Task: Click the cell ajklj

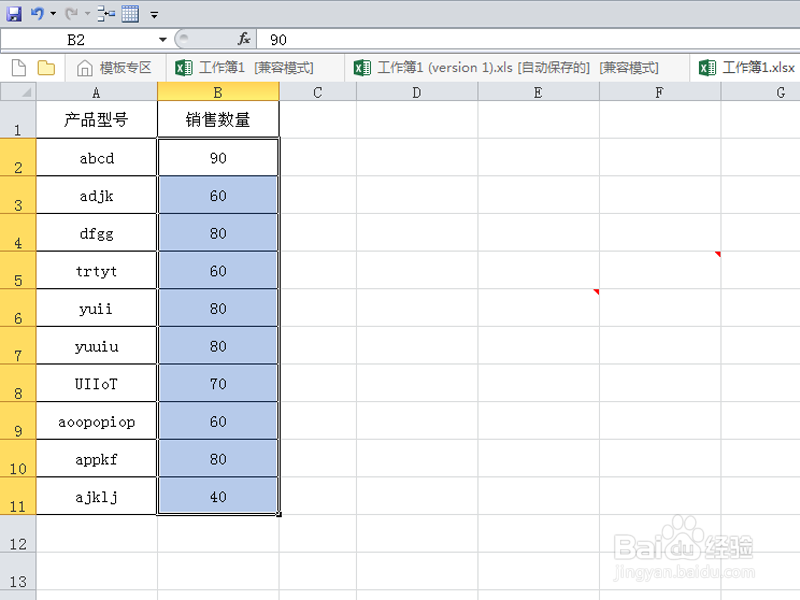Action: pyautogui.click(x=96, y=495)
